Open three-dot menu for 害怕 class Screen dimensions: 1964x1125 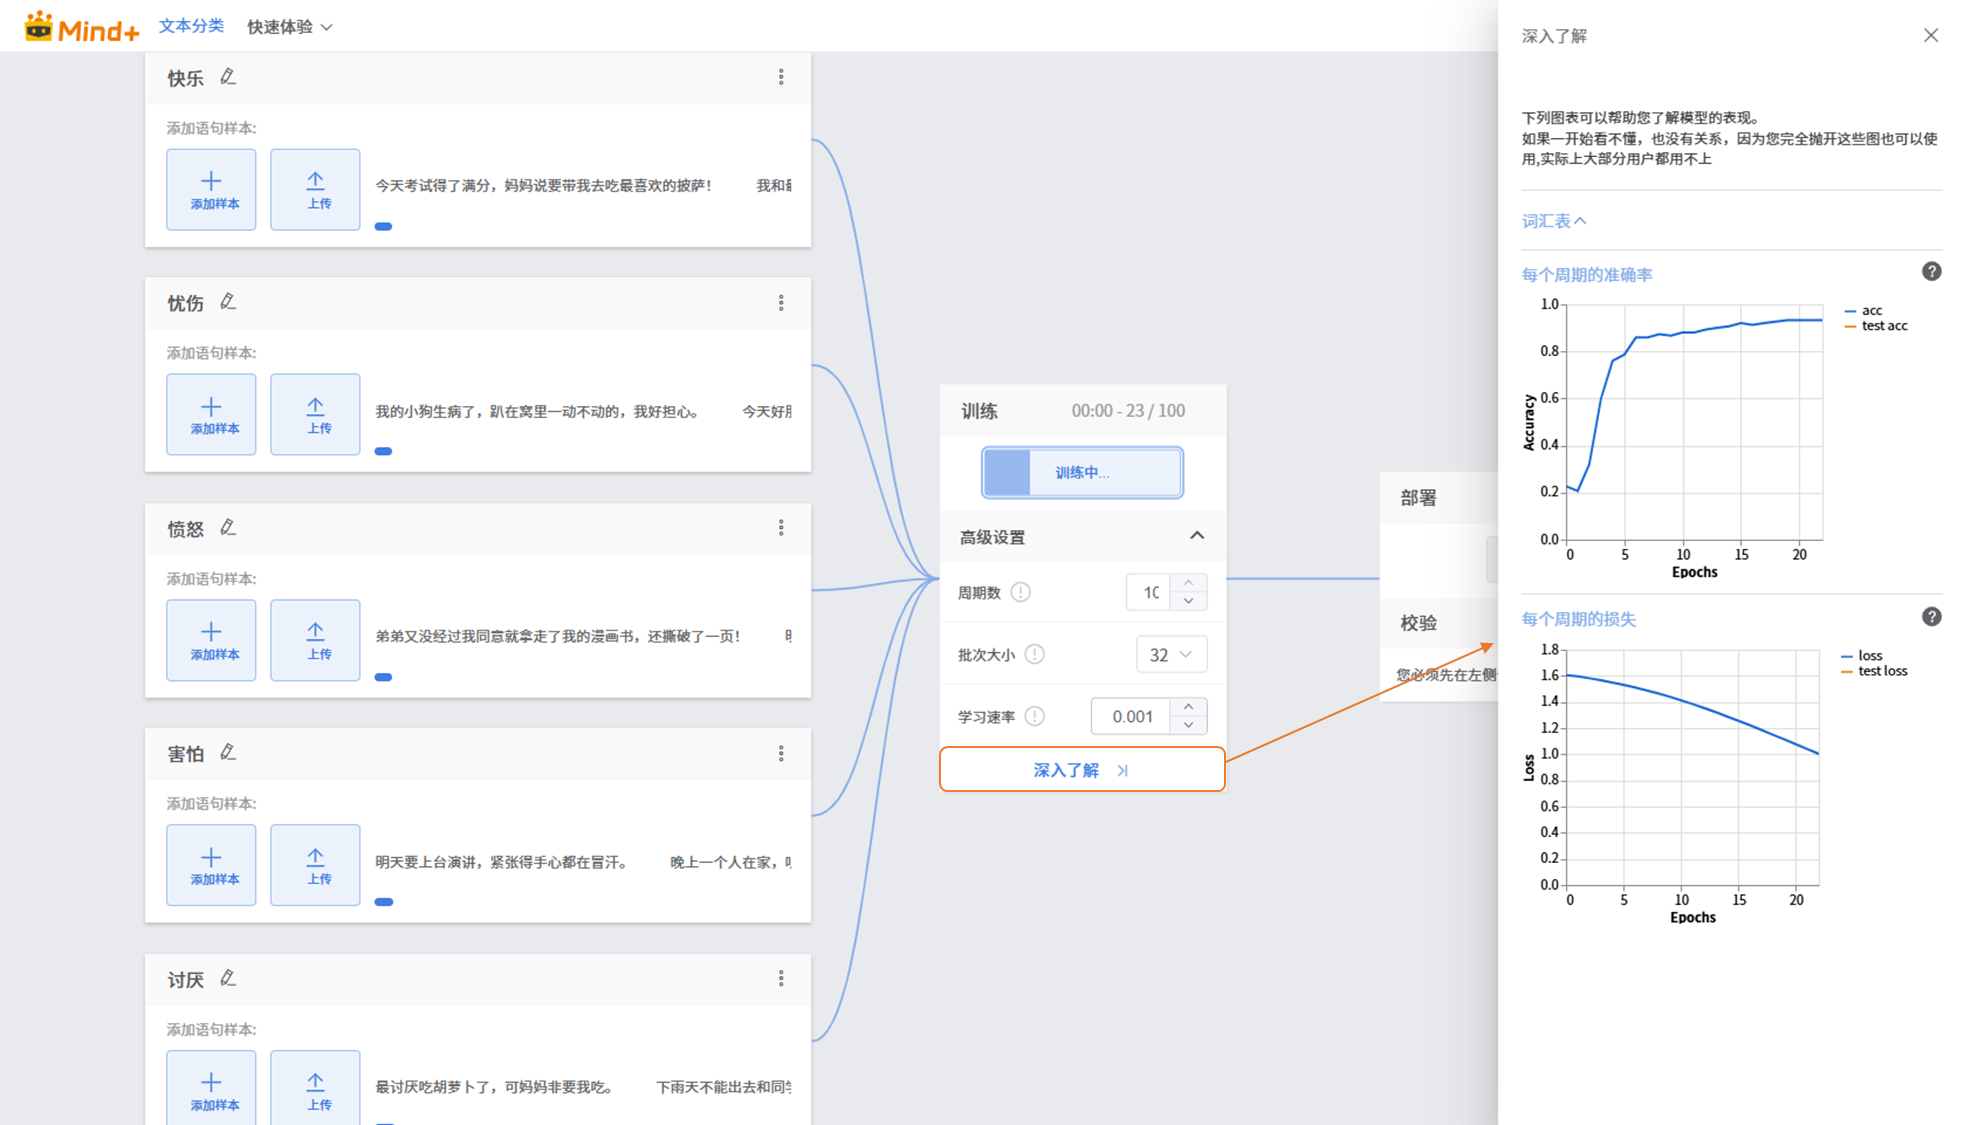click(781, 754)
